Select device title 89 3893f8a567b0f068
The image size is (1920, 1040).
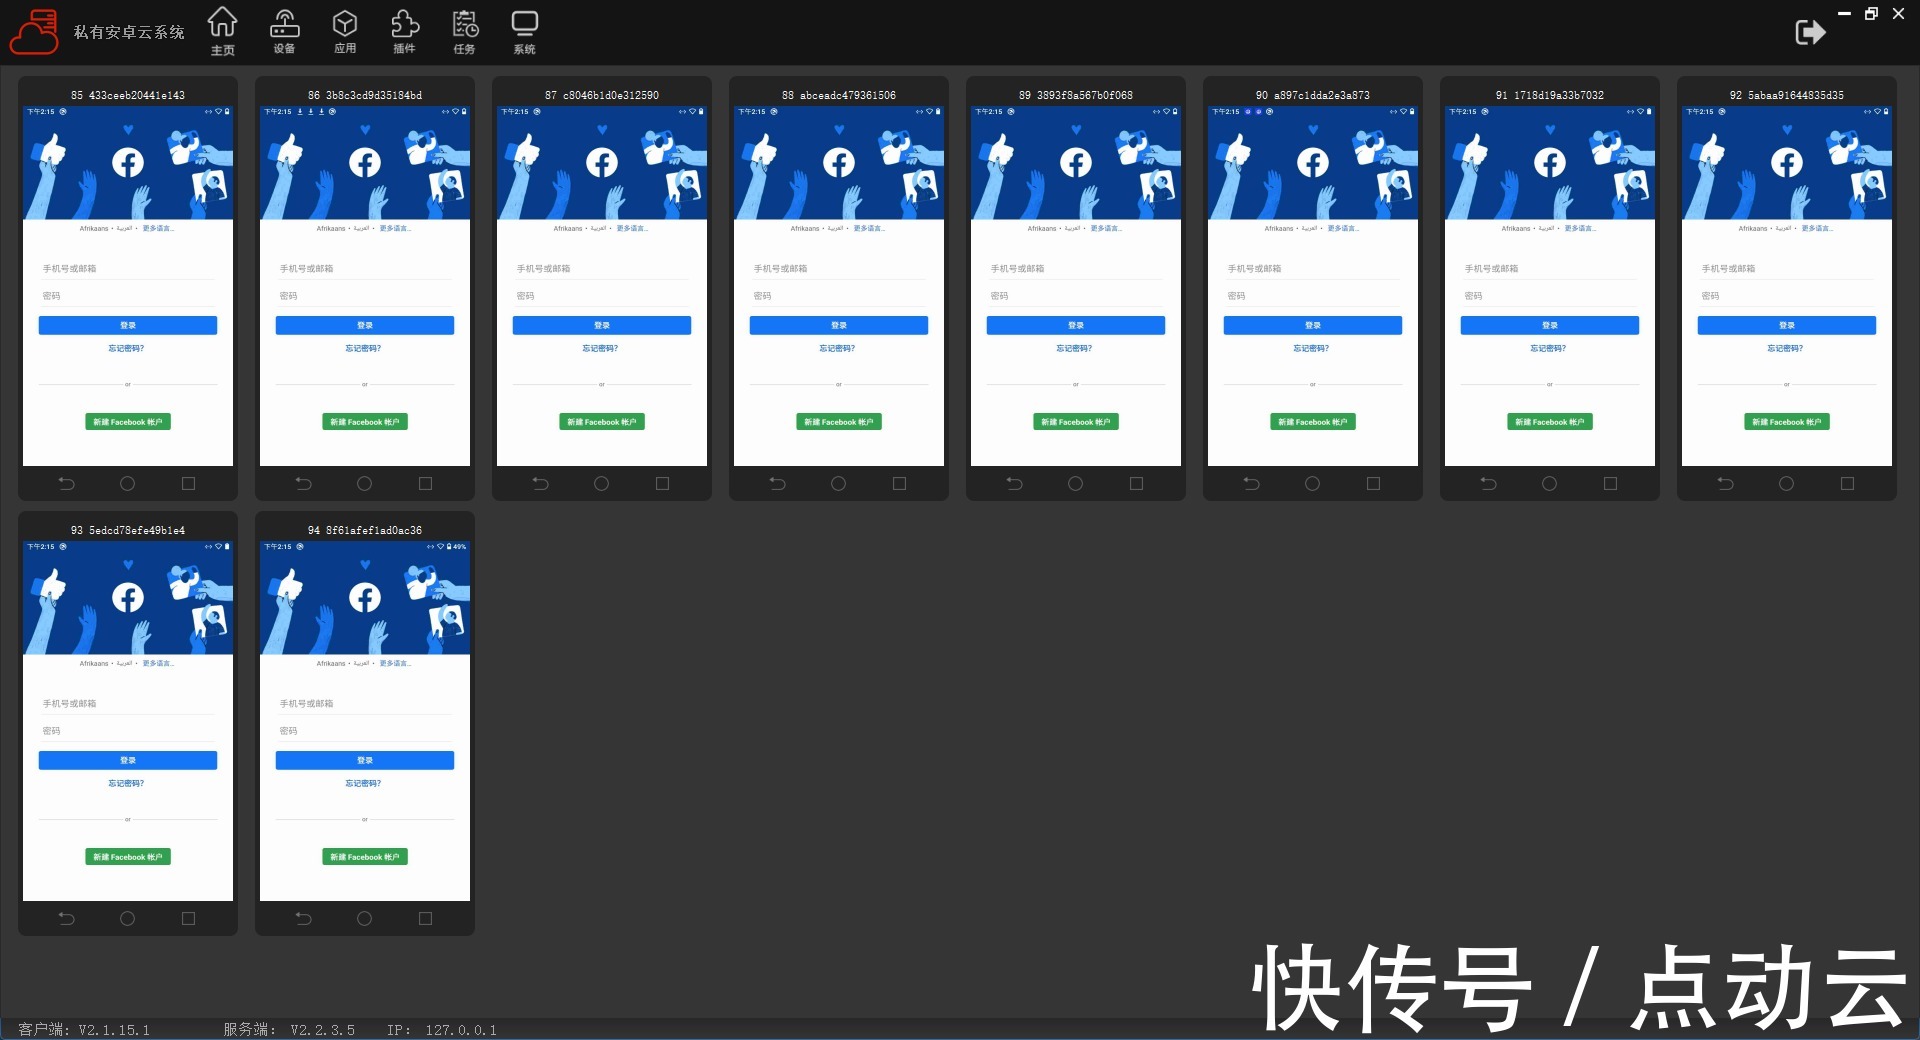pyautogui.click(x=1076, y=95)
